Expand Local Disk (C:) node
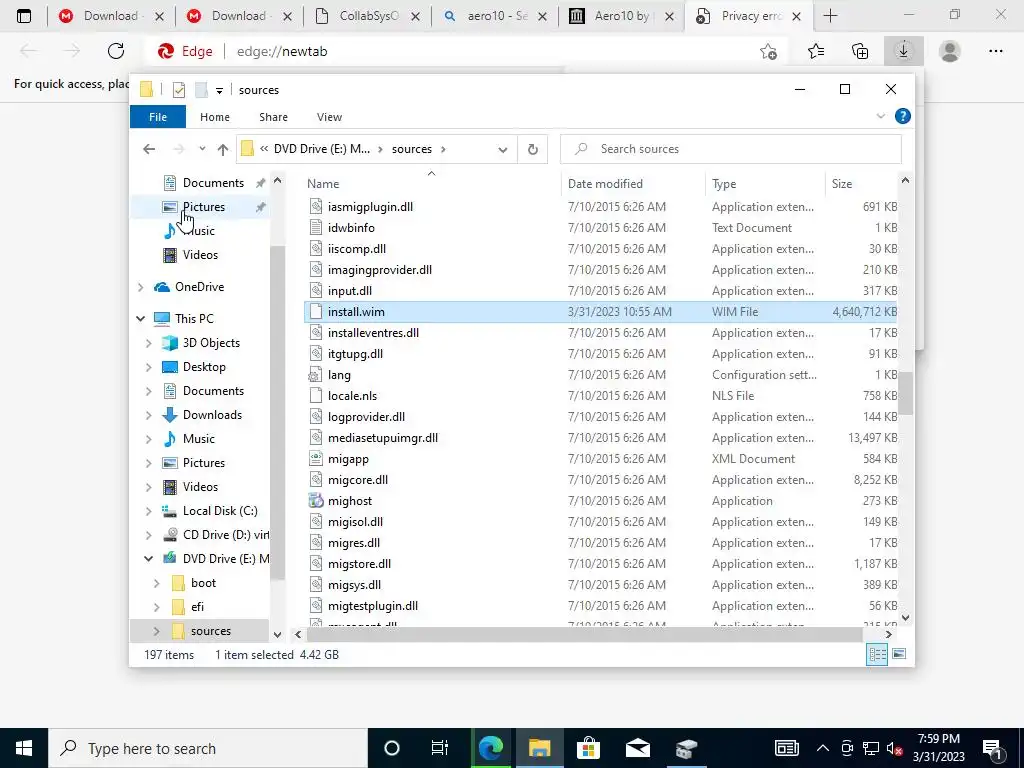The image size is (1024, 768). [x=149, y=511]
